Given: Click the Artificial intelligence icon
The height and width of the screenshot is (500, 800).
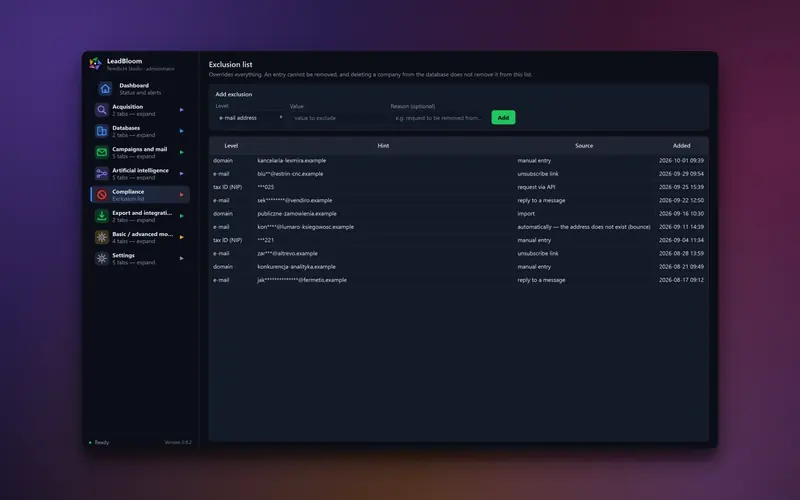Looking at the screenshot, I should tap(102, 173).
